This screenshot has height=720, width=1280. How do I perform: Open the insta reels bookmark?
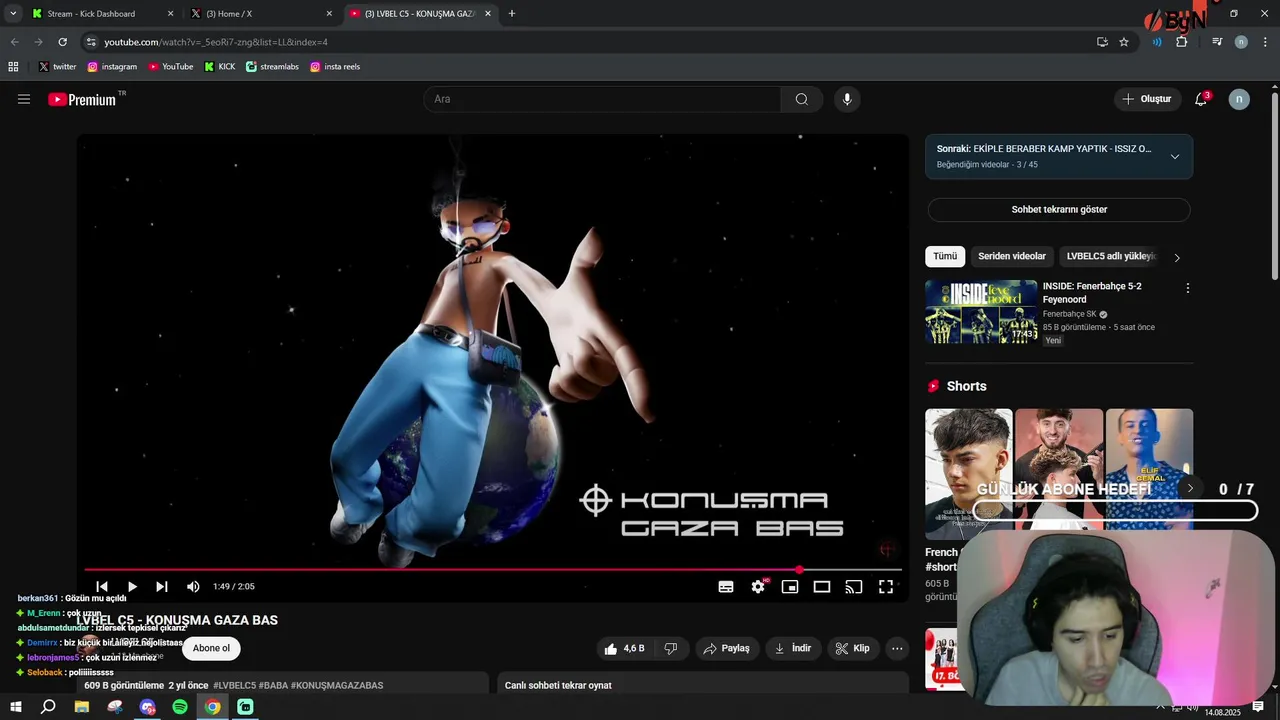point(335,67)
